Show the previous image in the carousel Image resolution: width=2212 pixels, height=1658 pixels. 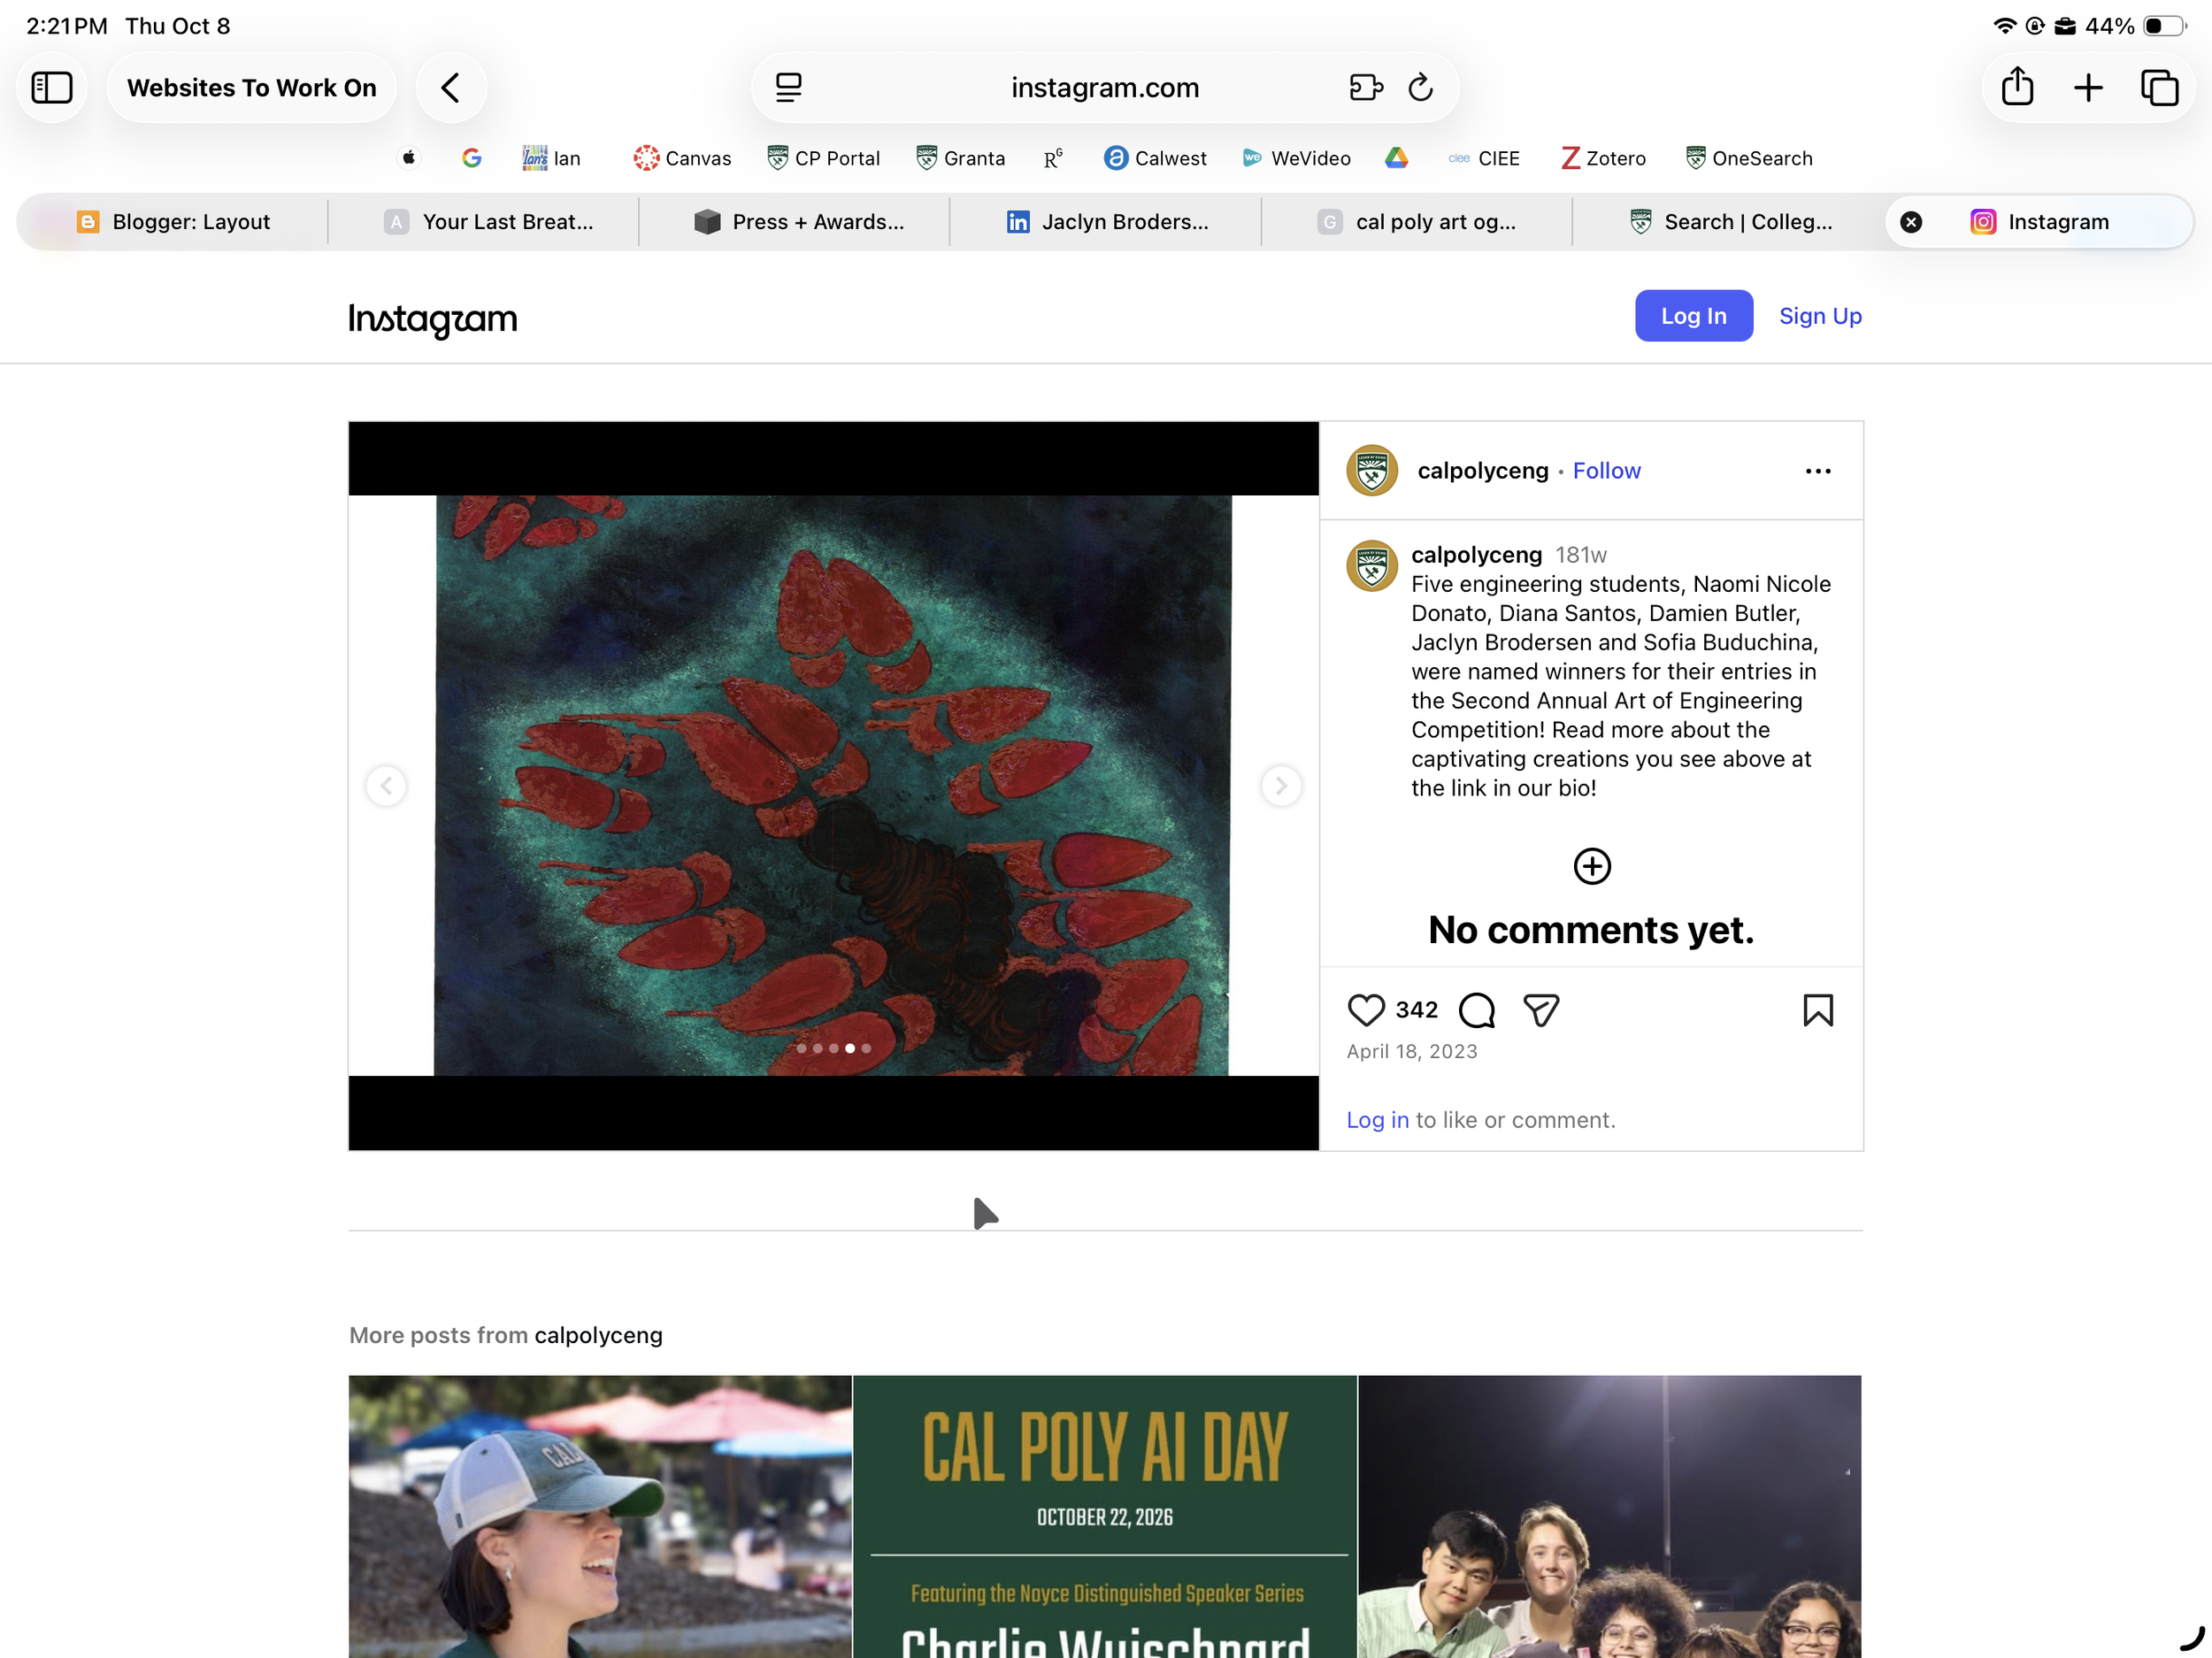386,786
